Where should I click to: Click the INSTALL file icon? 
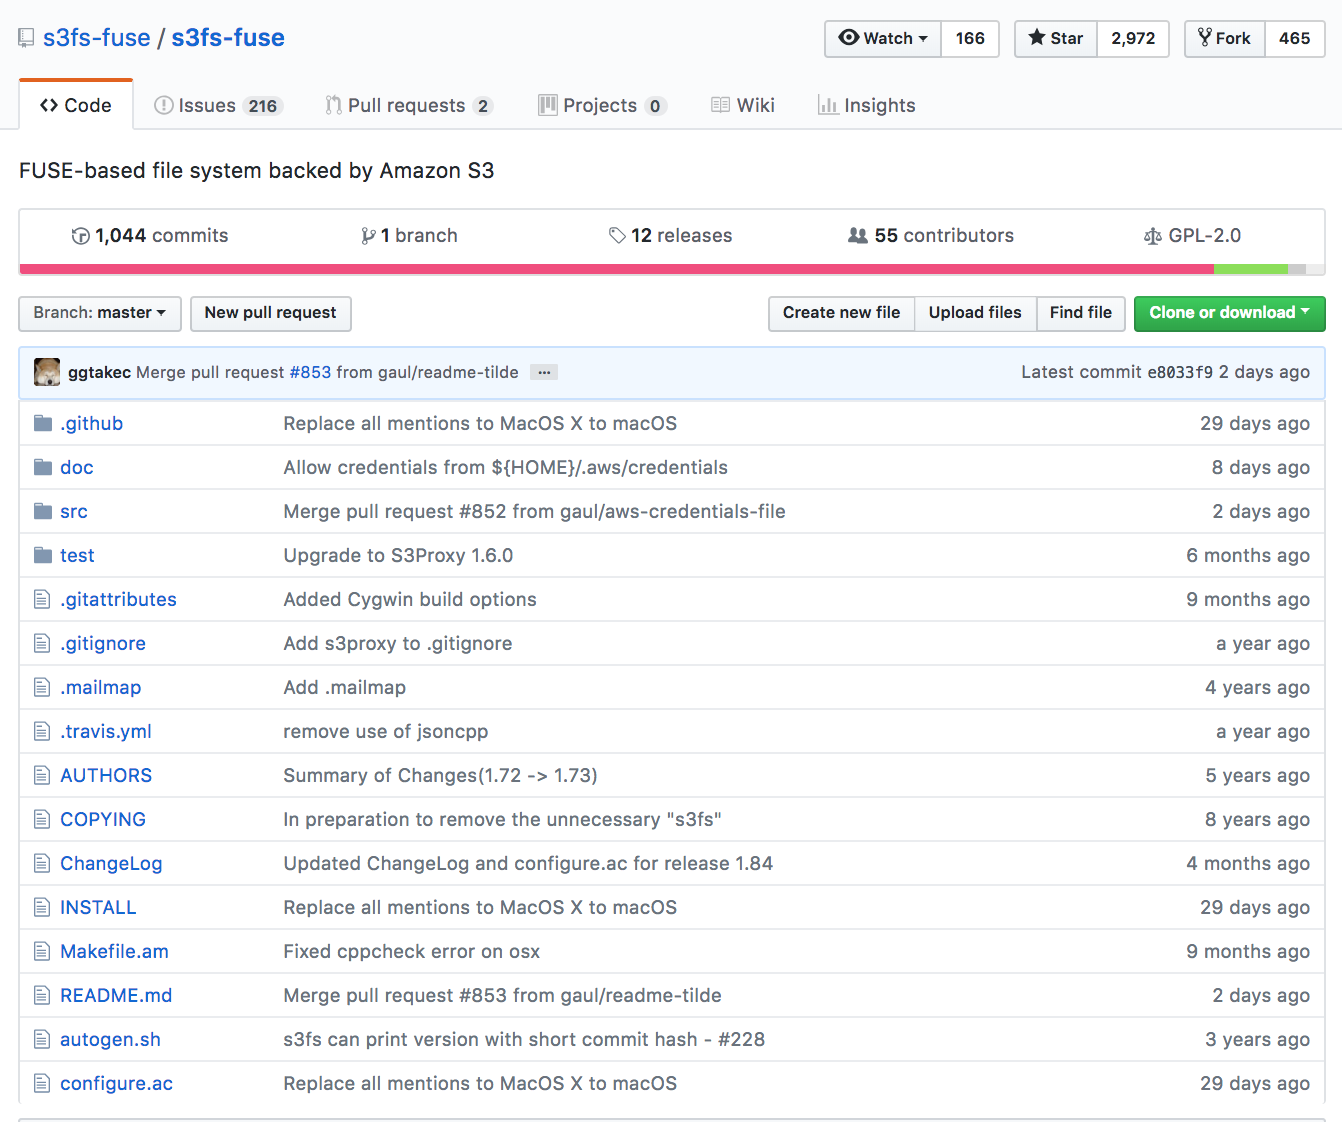click(42, 907)
